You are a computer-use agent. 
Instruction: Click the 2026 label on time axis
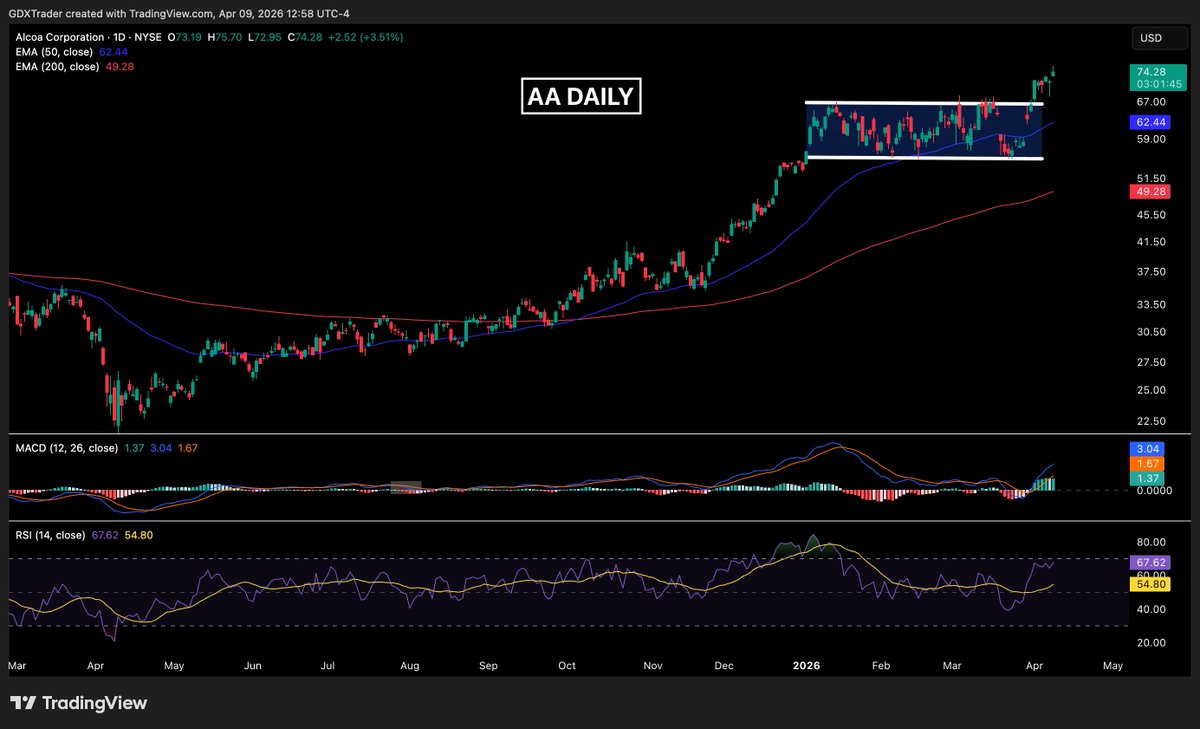804,664
